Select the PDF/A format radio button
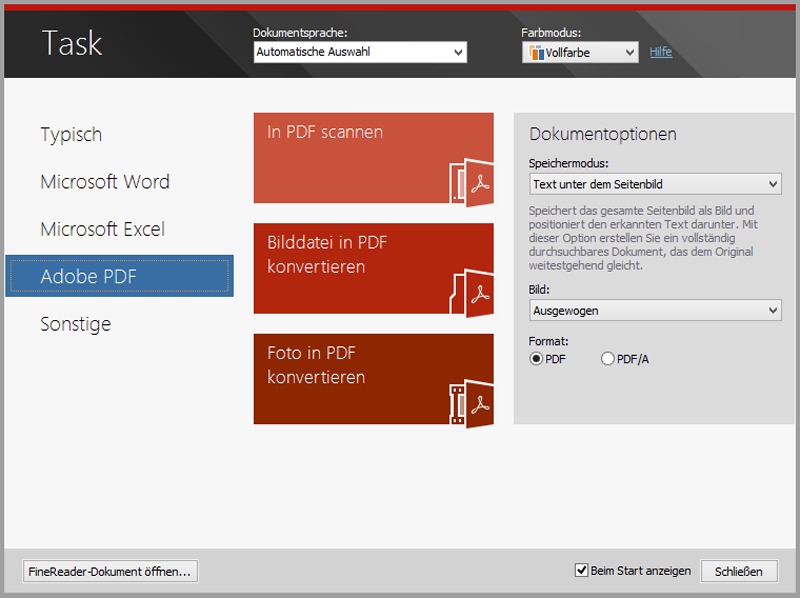Screen dimensions: 800x598 pos(608,359)
